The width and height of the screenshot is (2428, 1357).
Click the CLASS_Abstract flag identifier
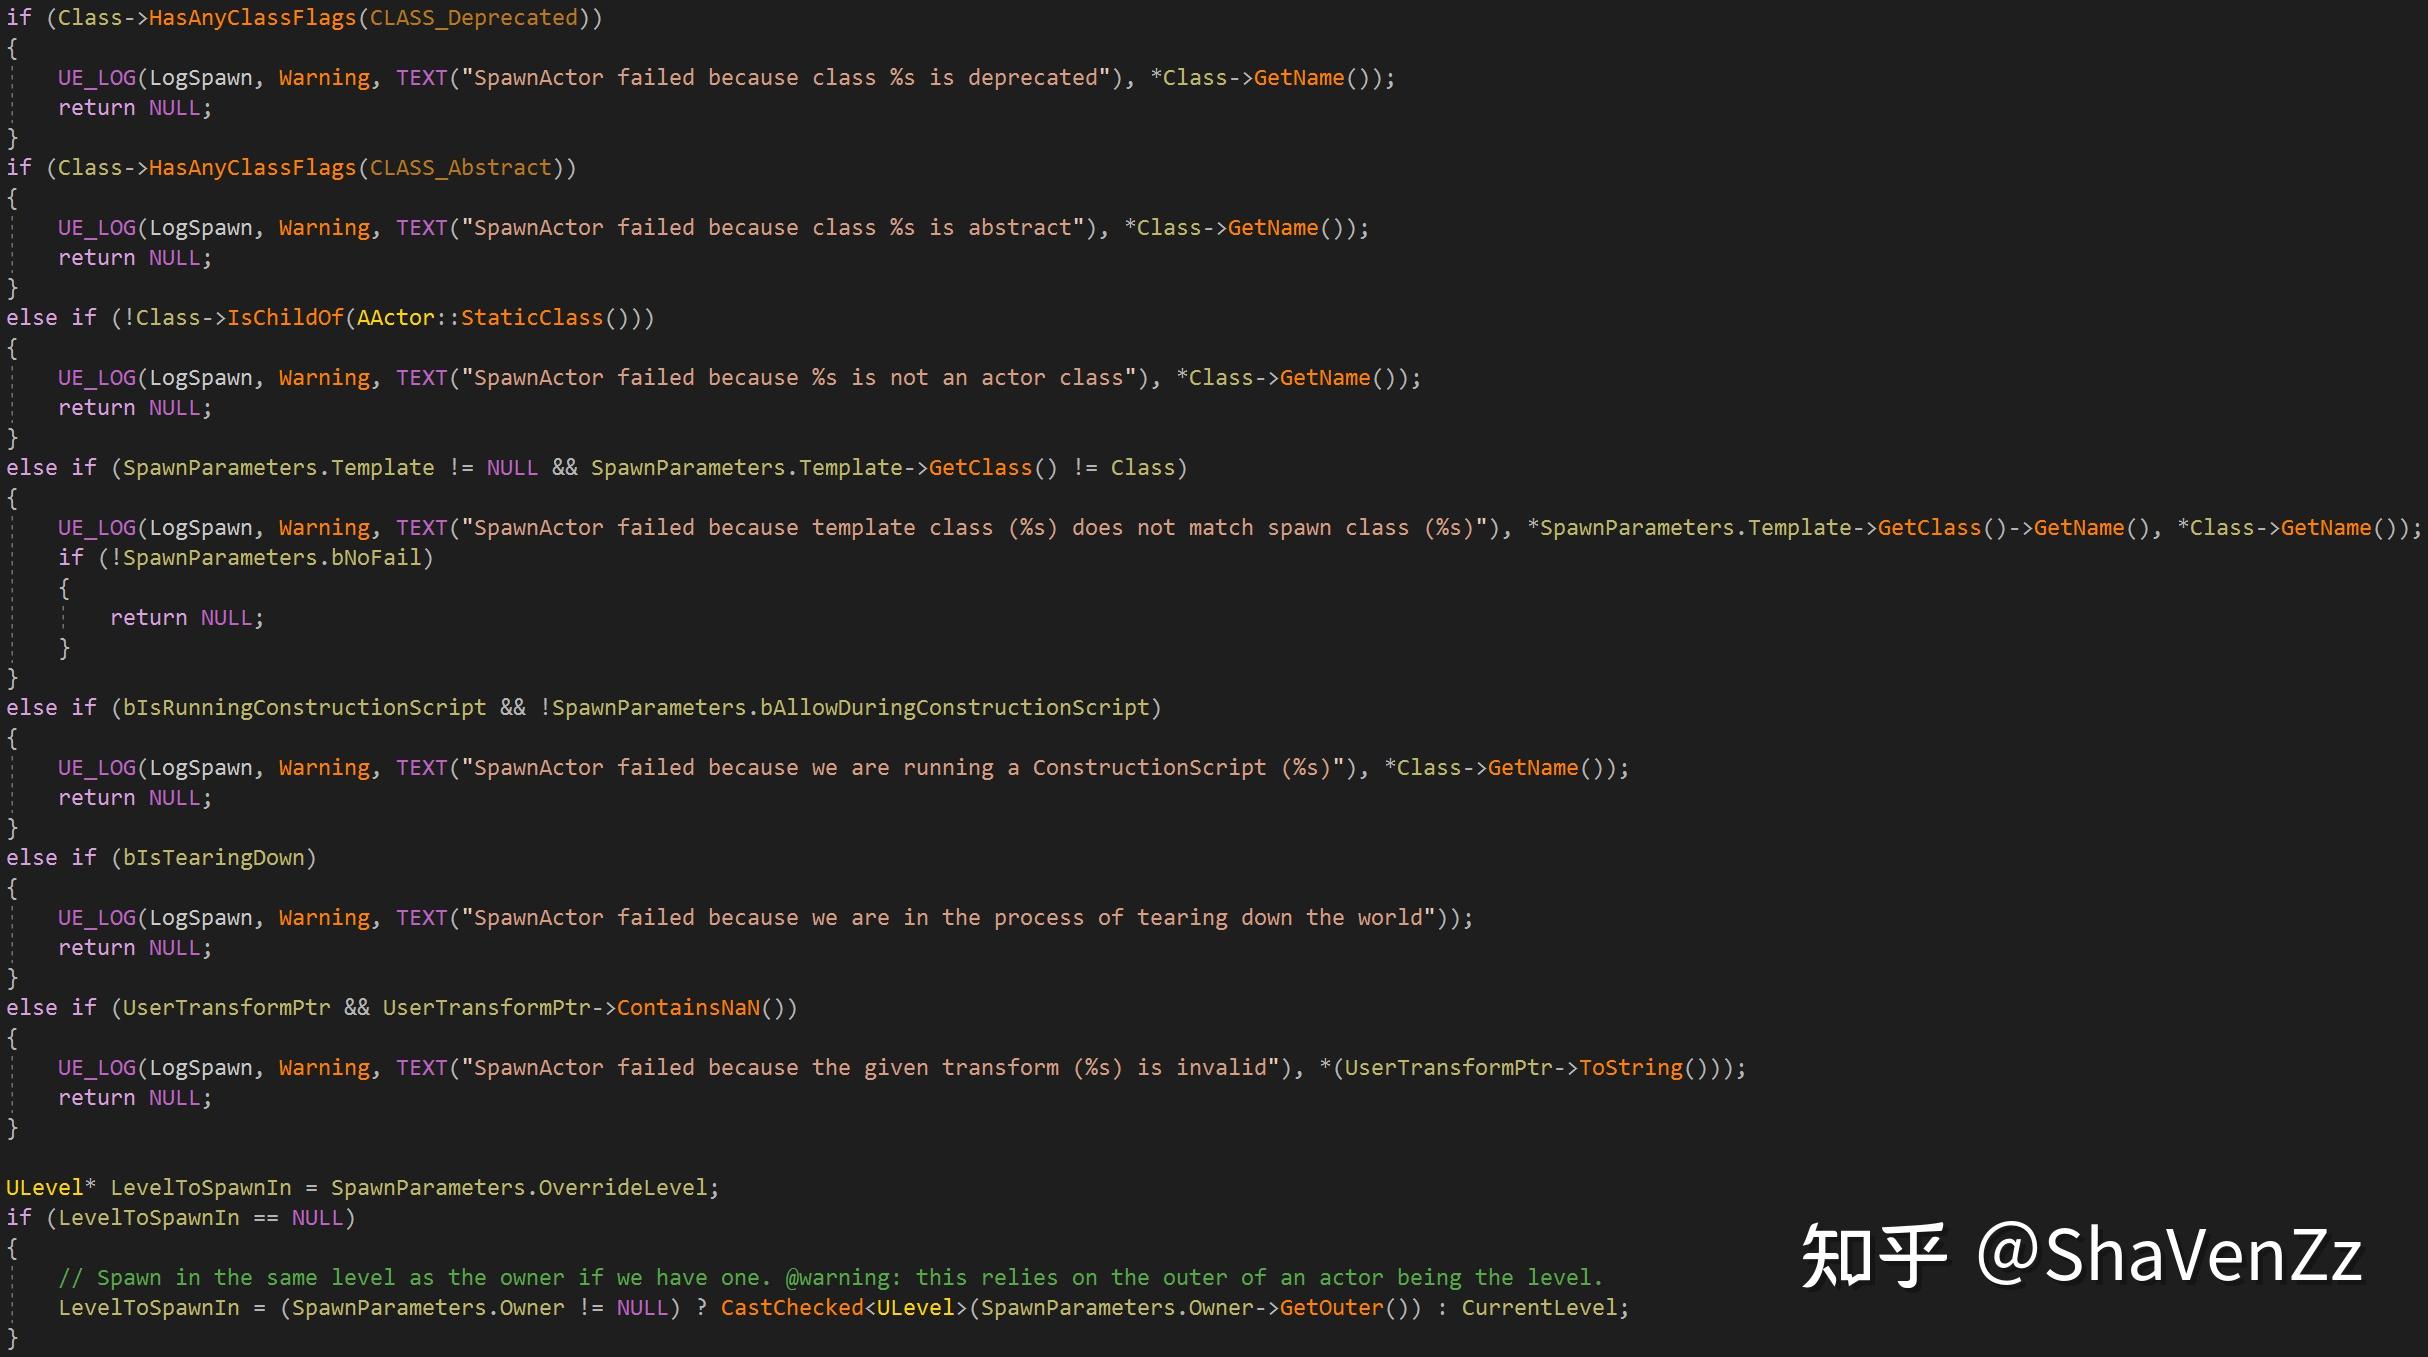coord(461,168)
